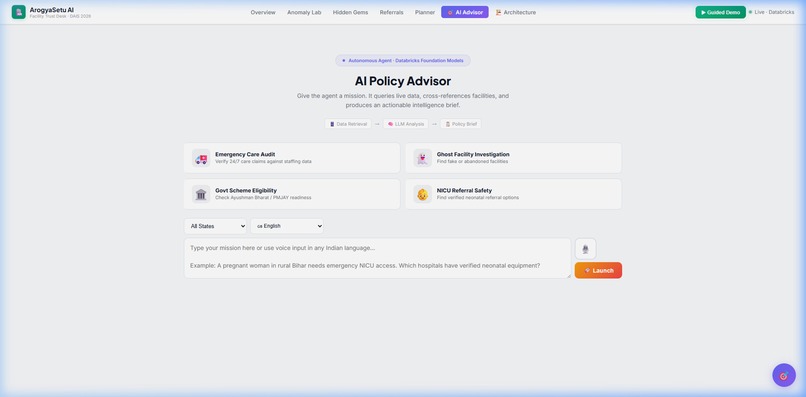This screenshot has width=806, height=397.
Task: Open the Overview tab
Action: 263,12
